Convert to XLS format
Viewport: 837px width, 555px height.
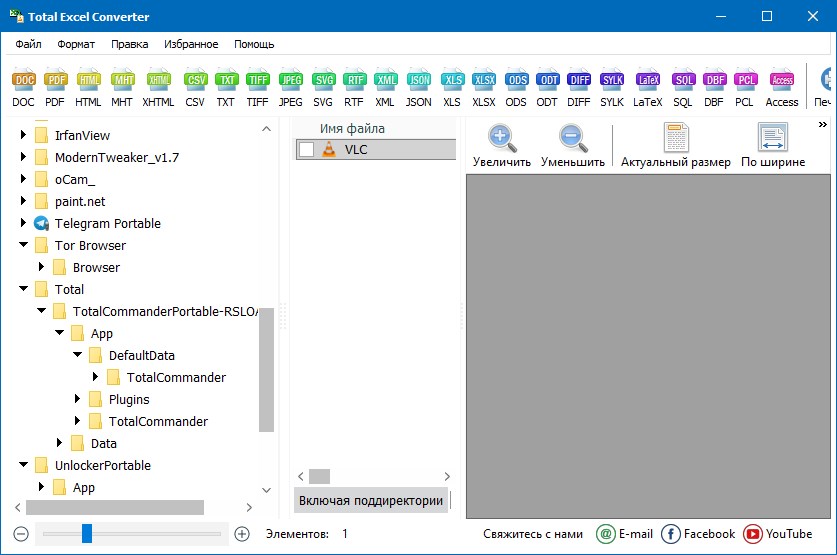452,88
